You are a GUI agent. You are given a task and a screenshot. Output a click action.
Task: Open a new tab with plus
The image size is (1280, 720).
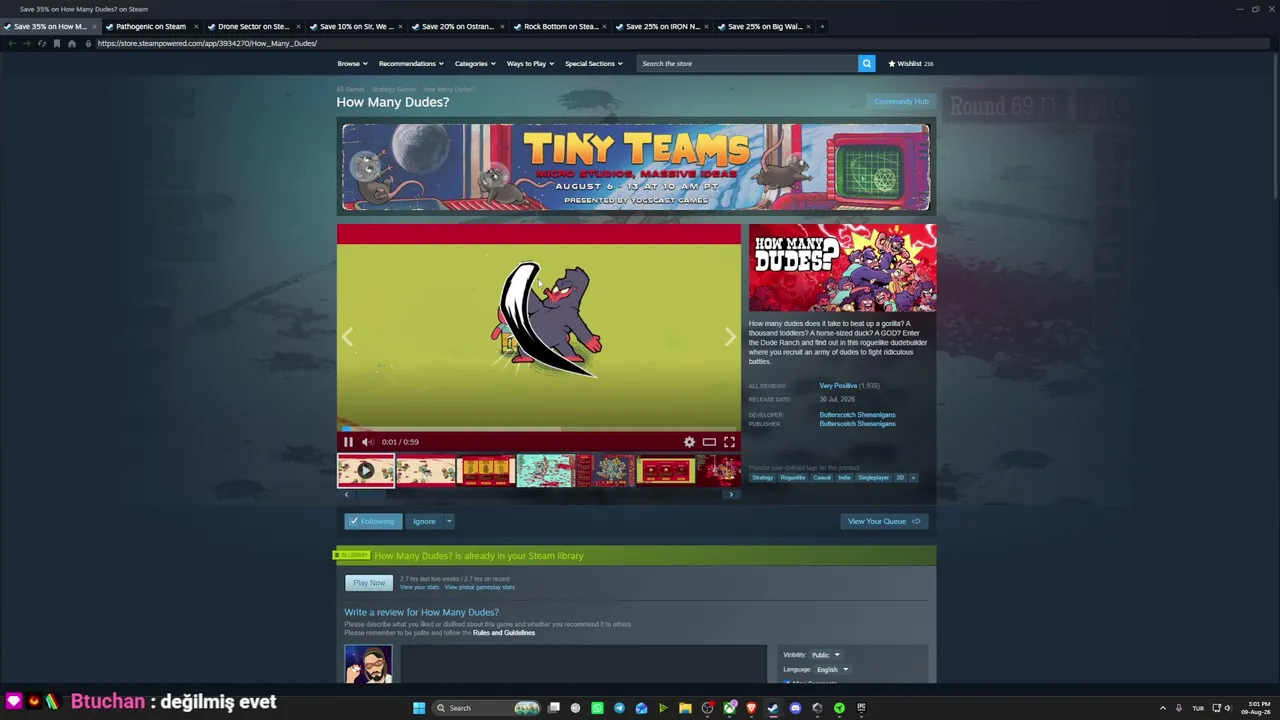tap(822, 26)
